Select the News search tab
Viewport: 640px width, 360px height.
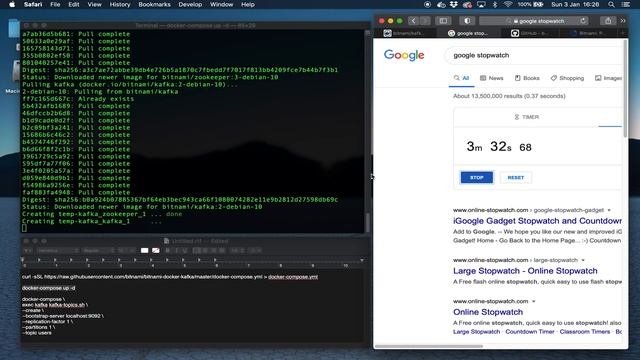pos(492,78)
